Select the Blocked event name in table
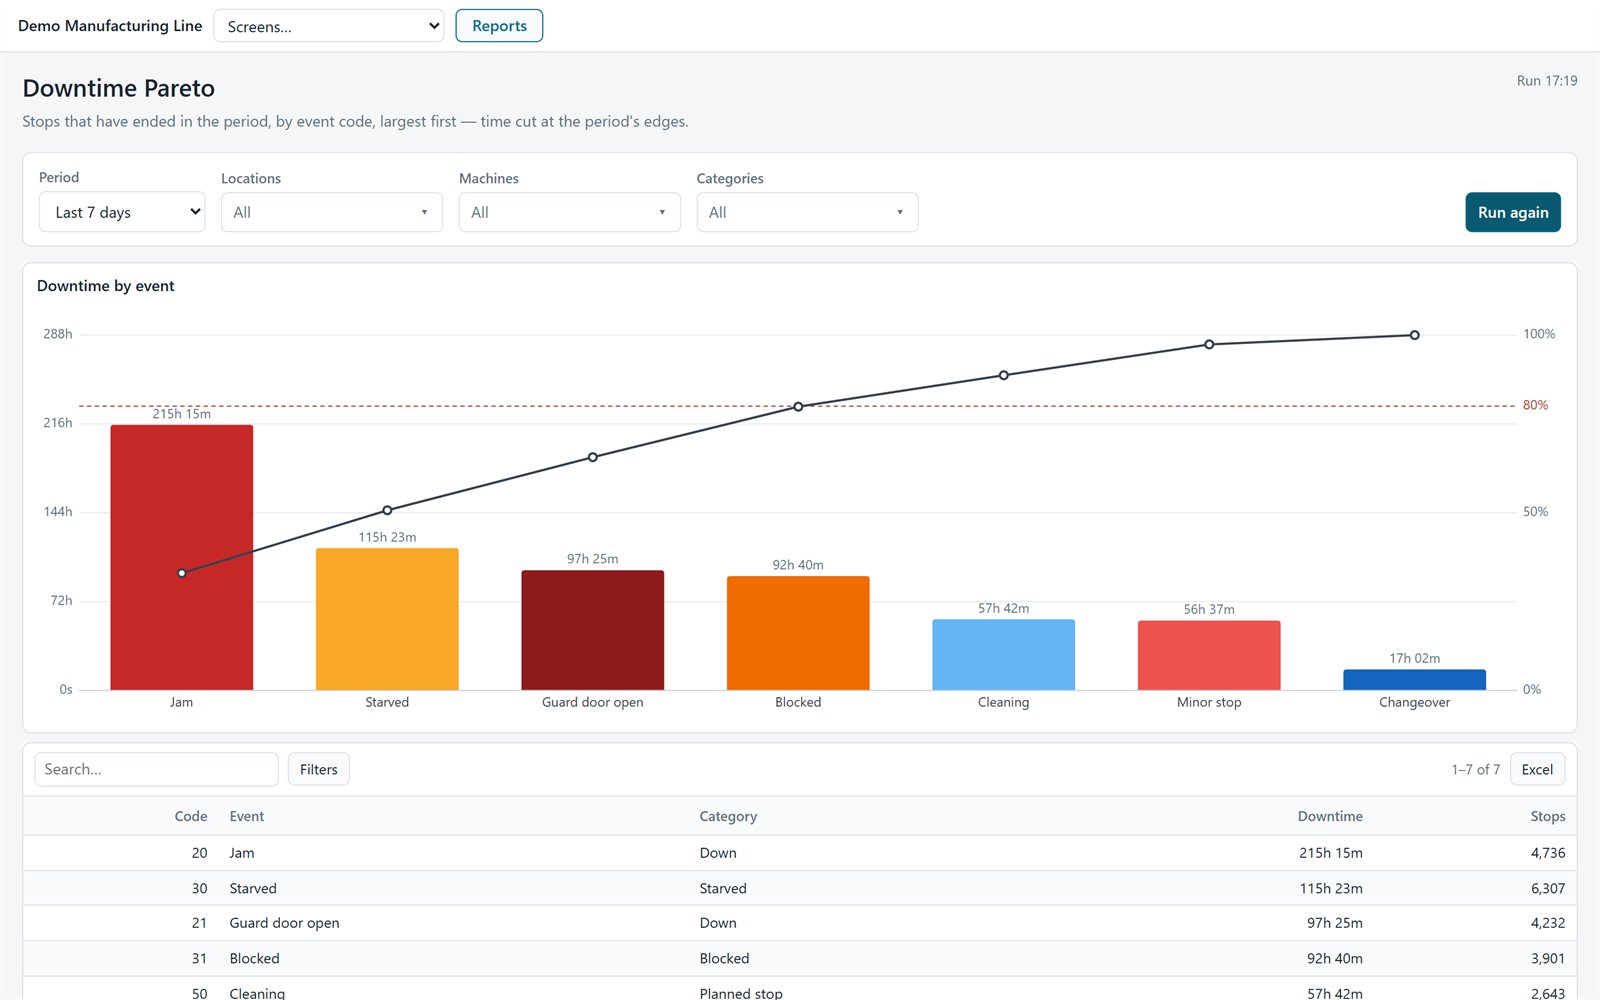The width and height of the screenshot is (1600, 1000). pyautogui.click(x=255, y=958)
